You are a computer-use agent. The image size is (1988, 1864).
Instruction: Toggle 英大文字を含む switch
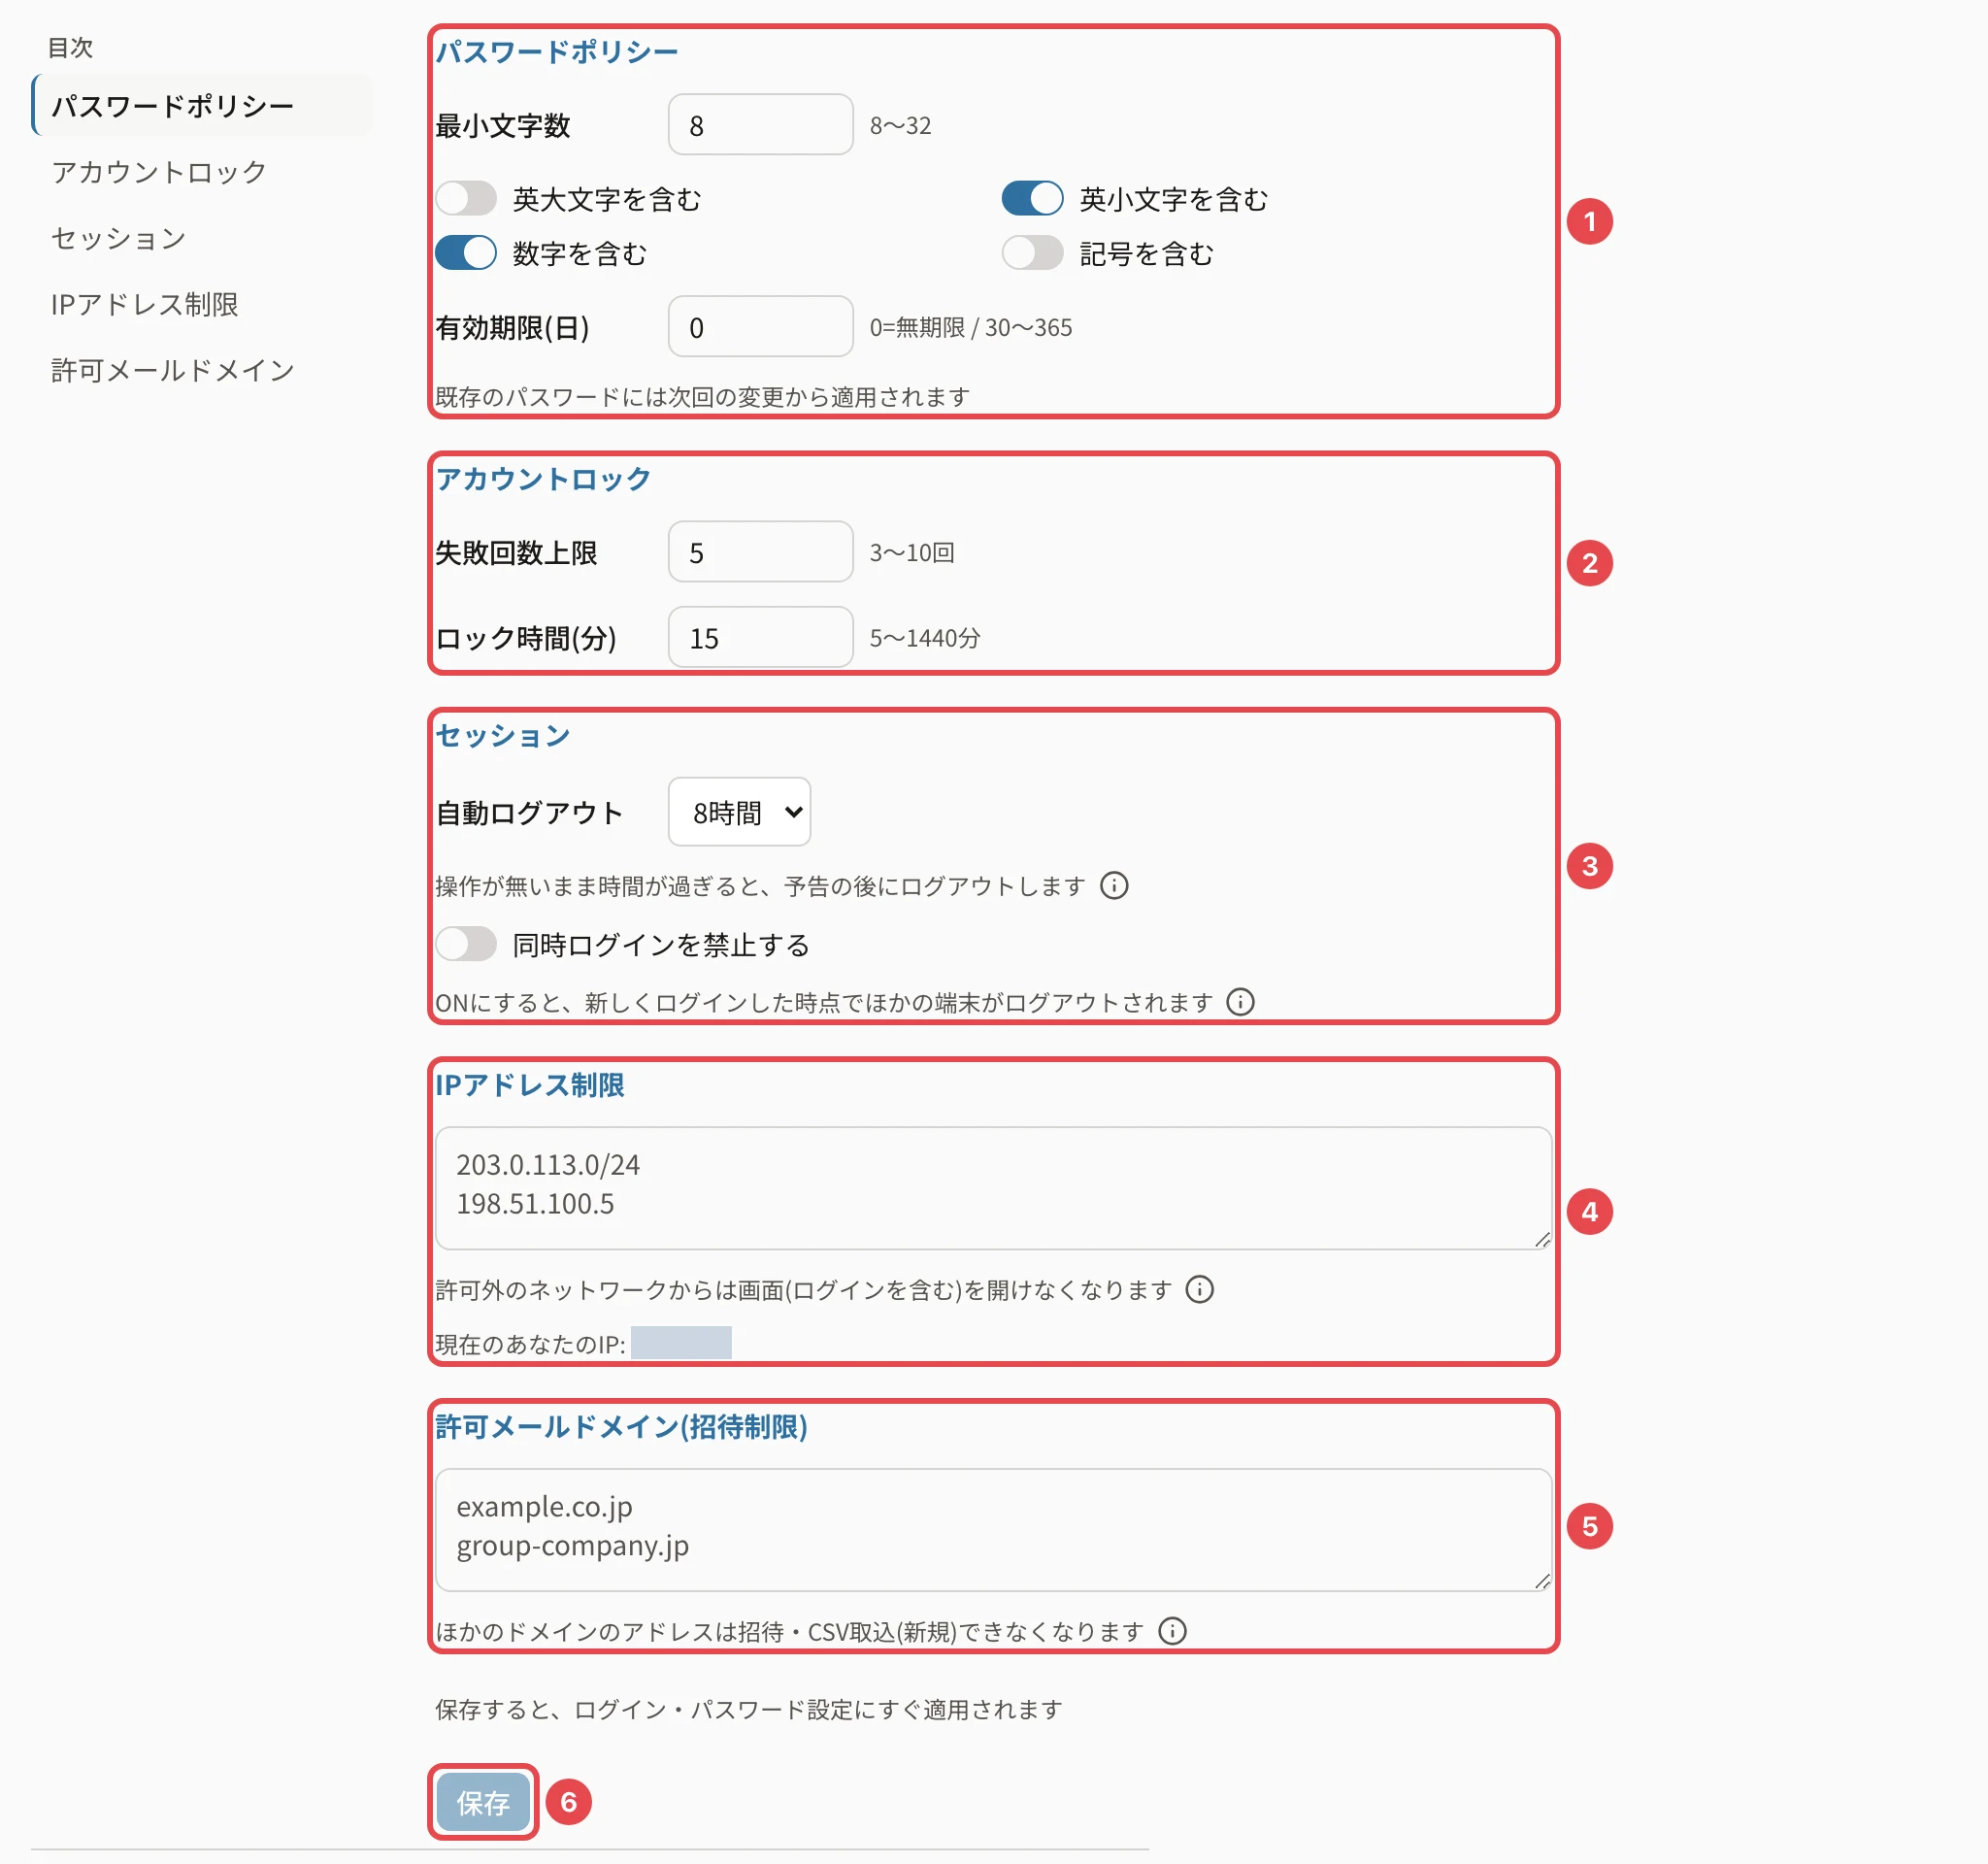click(466, 198)
